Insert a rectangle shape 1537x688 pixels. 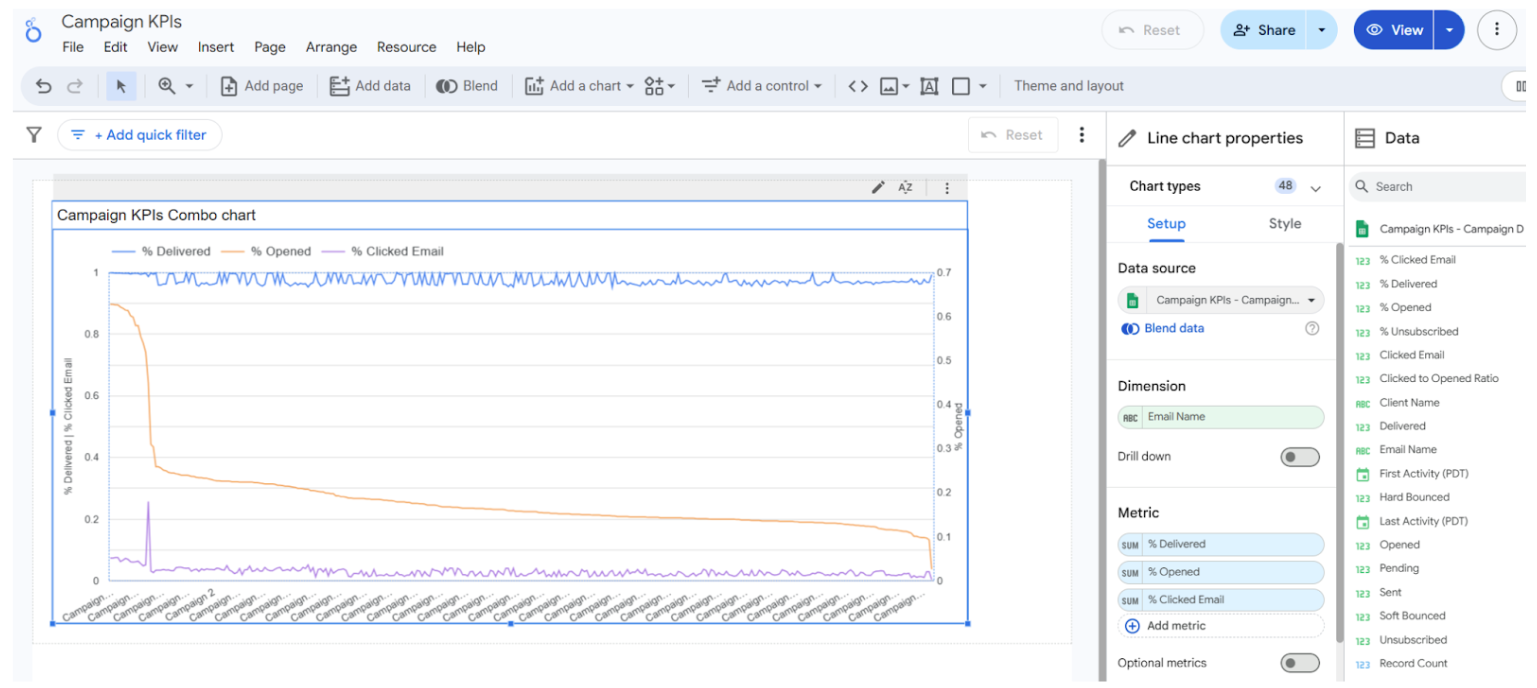click(x=961, y=86)
